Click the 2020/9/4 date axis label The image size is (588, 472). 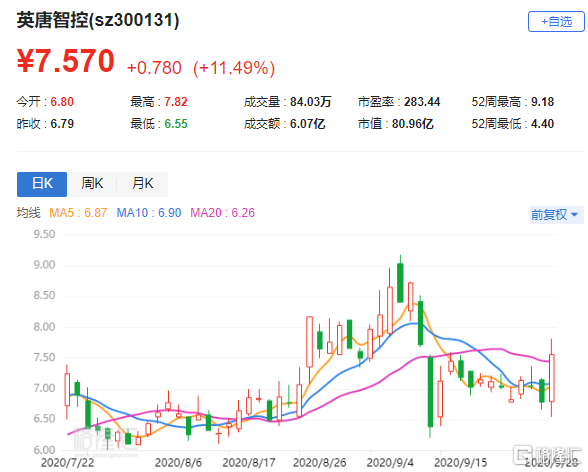point(390,463)
